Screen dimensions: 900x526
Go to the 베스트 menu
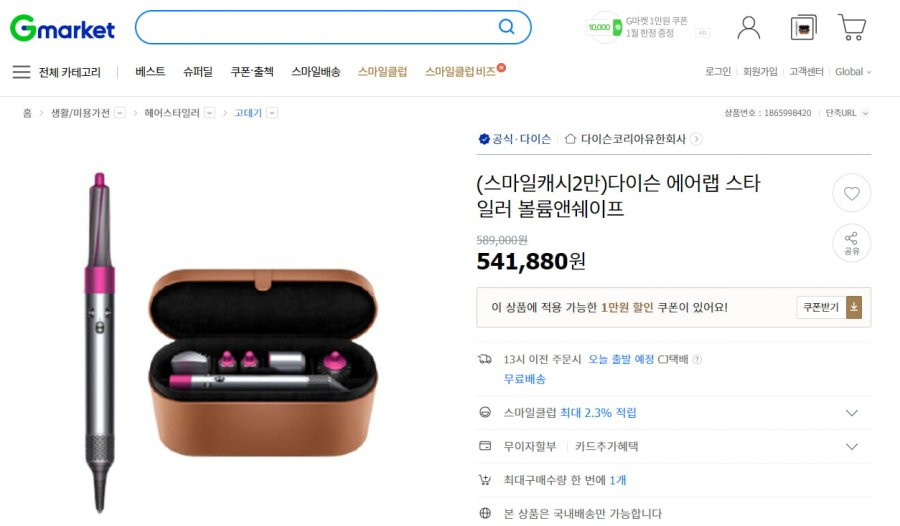(x=150, y=71)
